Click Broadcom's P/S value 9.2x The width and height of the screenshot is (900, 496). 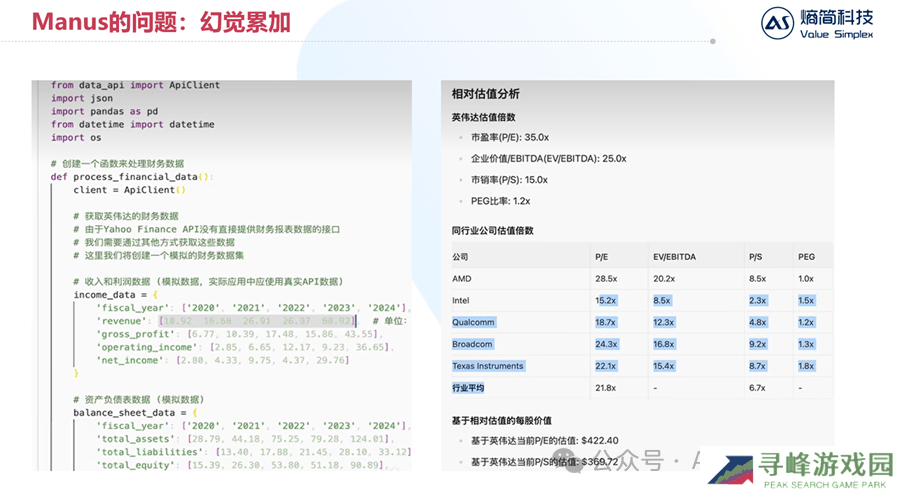click(758, 344)
